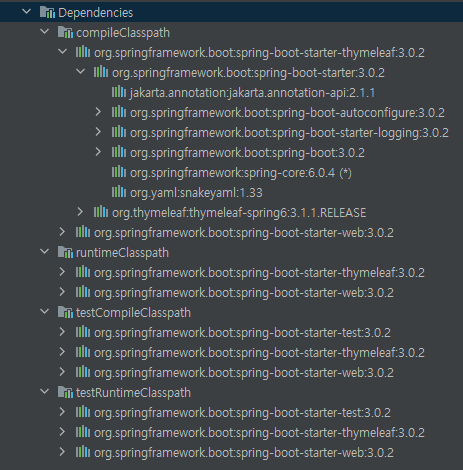Click library icon of jakarta.annotation-api:2.1.1
Viewport: 463px width, 470px height.
pos(119,92)
